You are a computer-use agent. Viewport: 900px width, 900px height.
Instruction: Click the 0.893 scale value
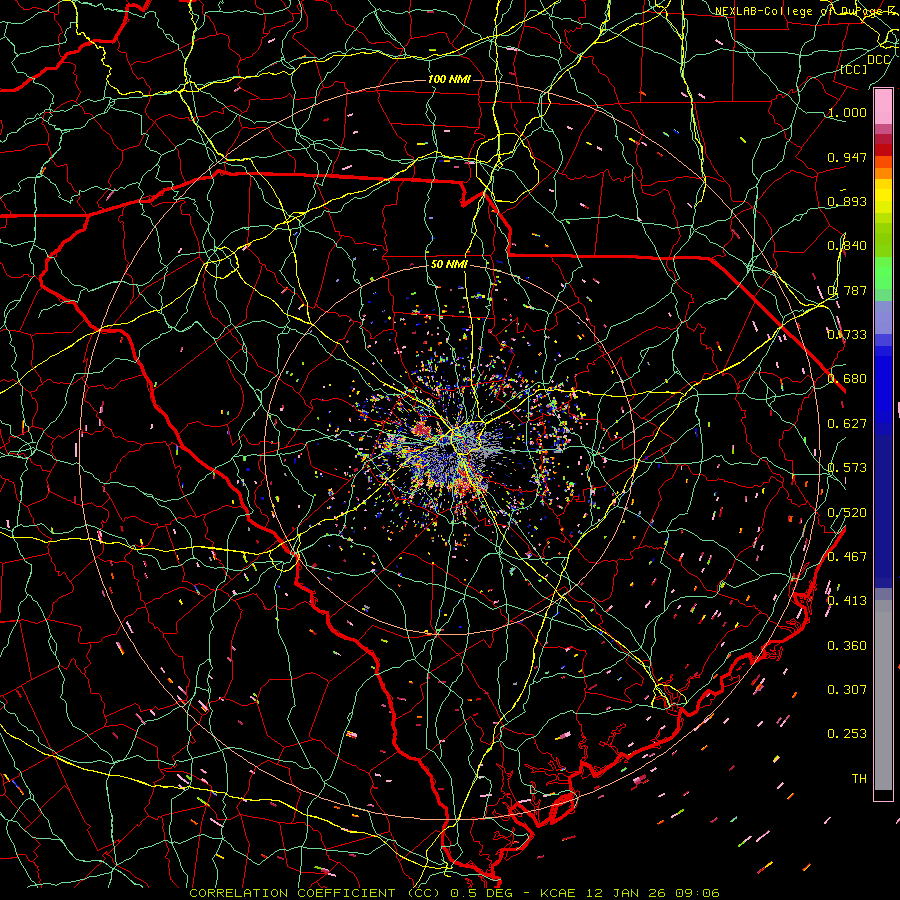pos(847,201)
